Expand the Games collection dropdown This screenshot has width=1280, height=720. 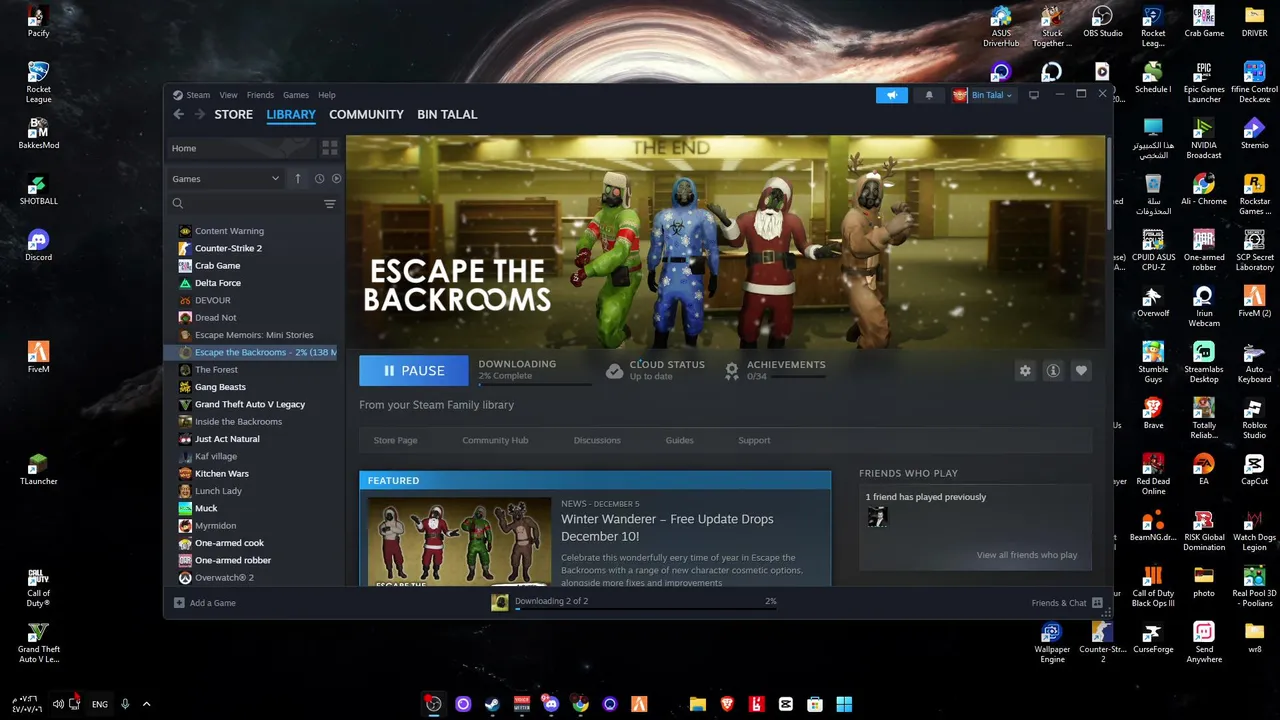(x=226, y=179)
